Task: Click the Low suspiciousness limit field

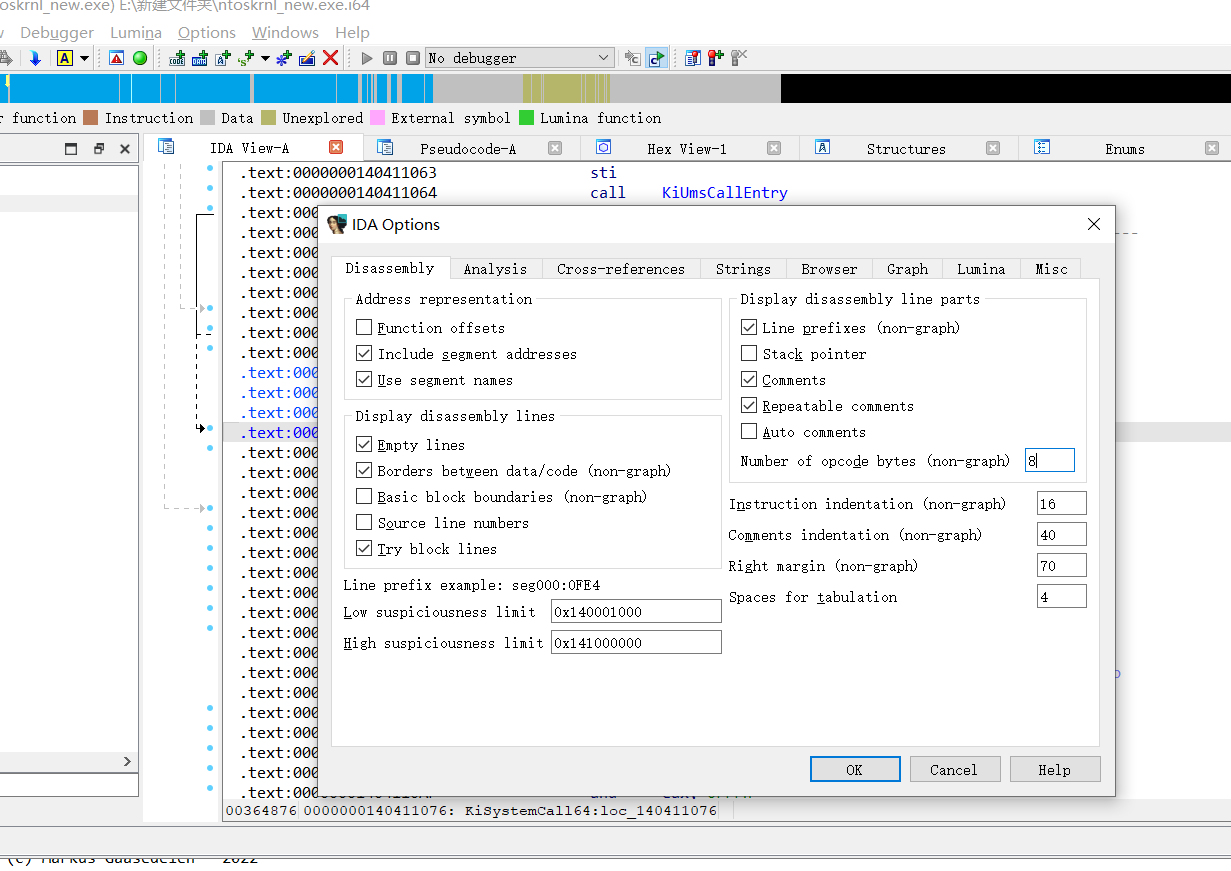Action: tap(636, 612)
